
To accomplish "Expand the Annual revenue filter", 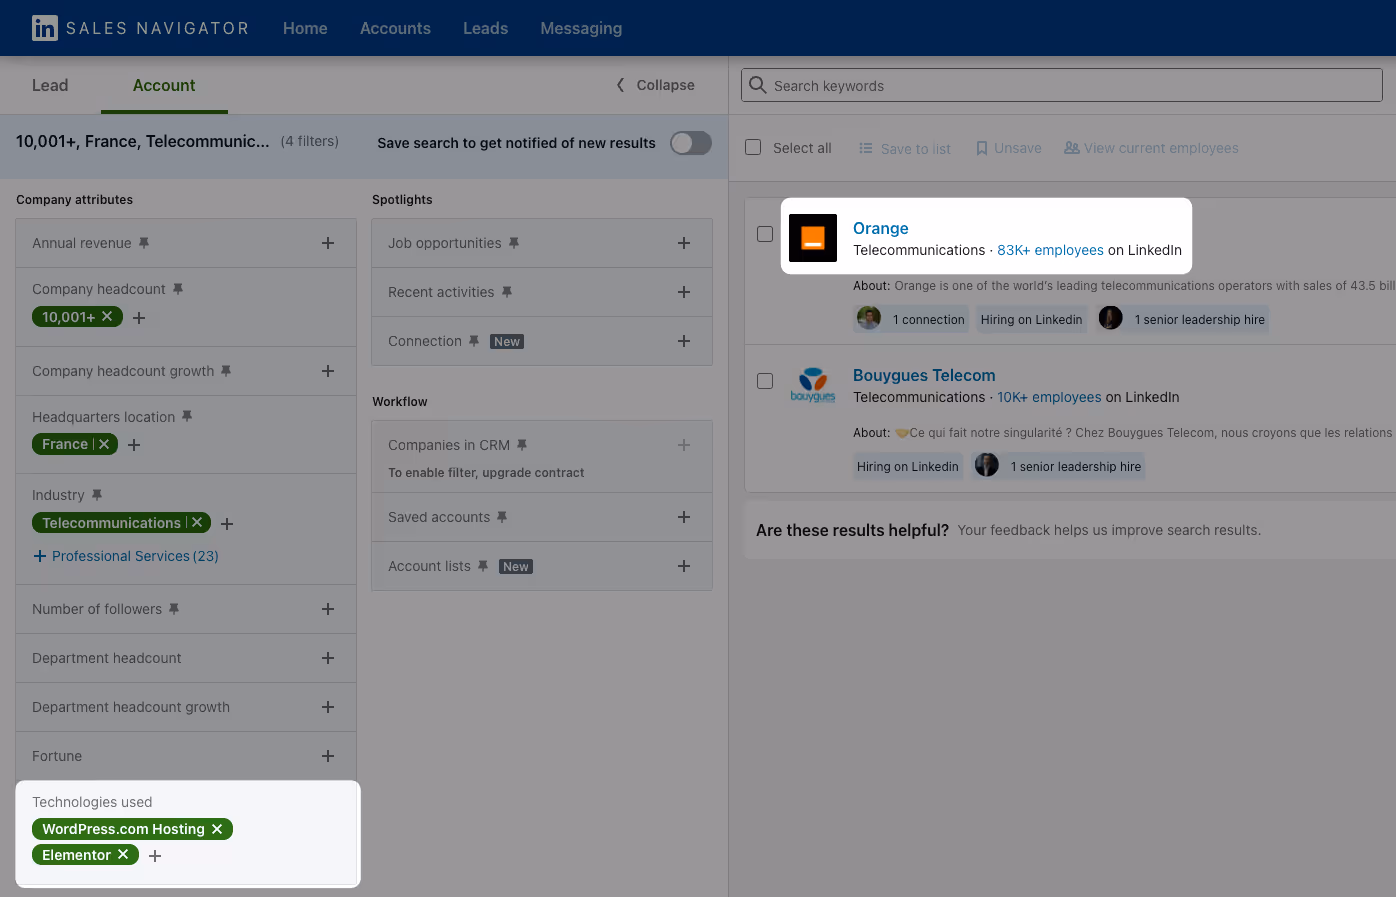I will click(328, 243).
